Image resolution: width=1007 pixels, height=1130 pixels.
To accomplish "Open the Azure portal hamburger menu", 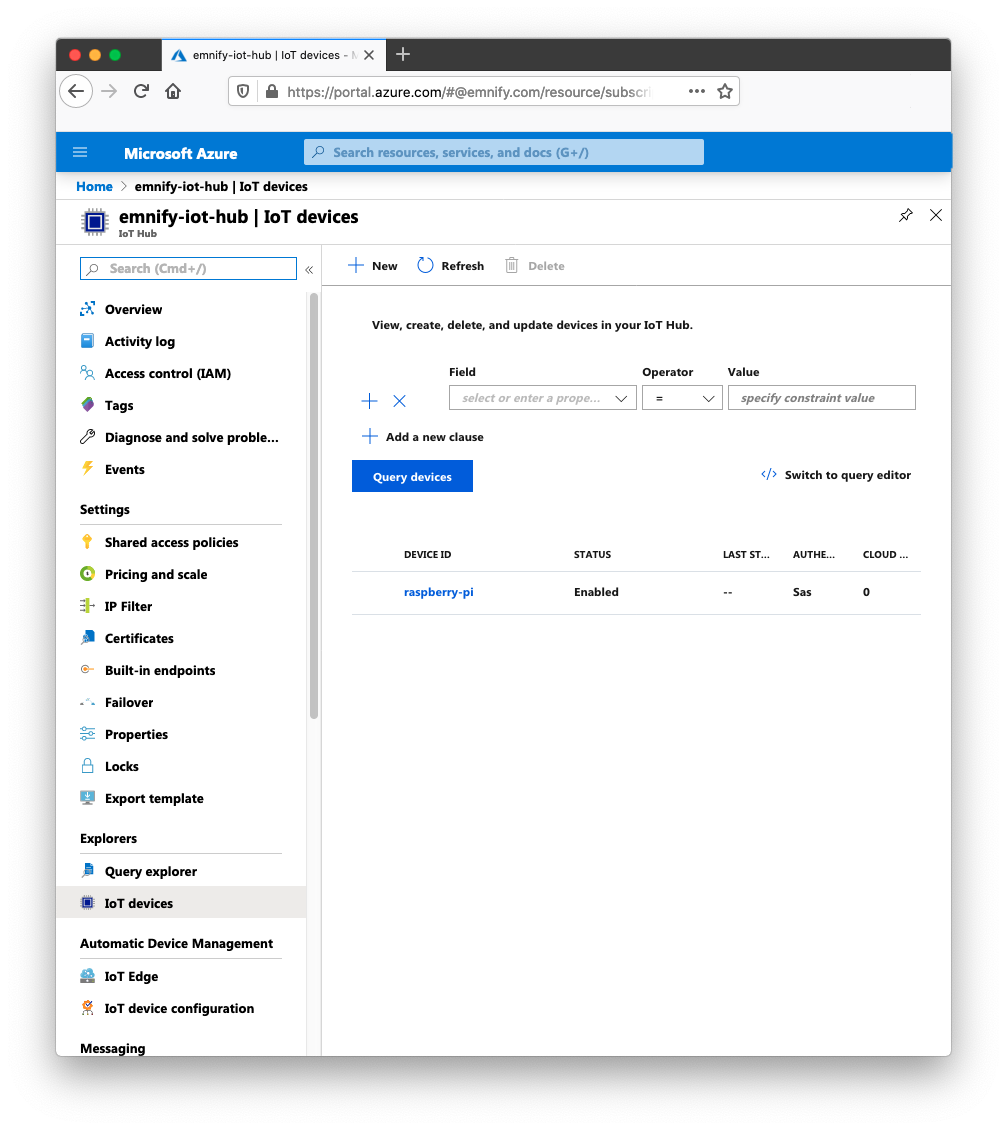I will [80, 152].
